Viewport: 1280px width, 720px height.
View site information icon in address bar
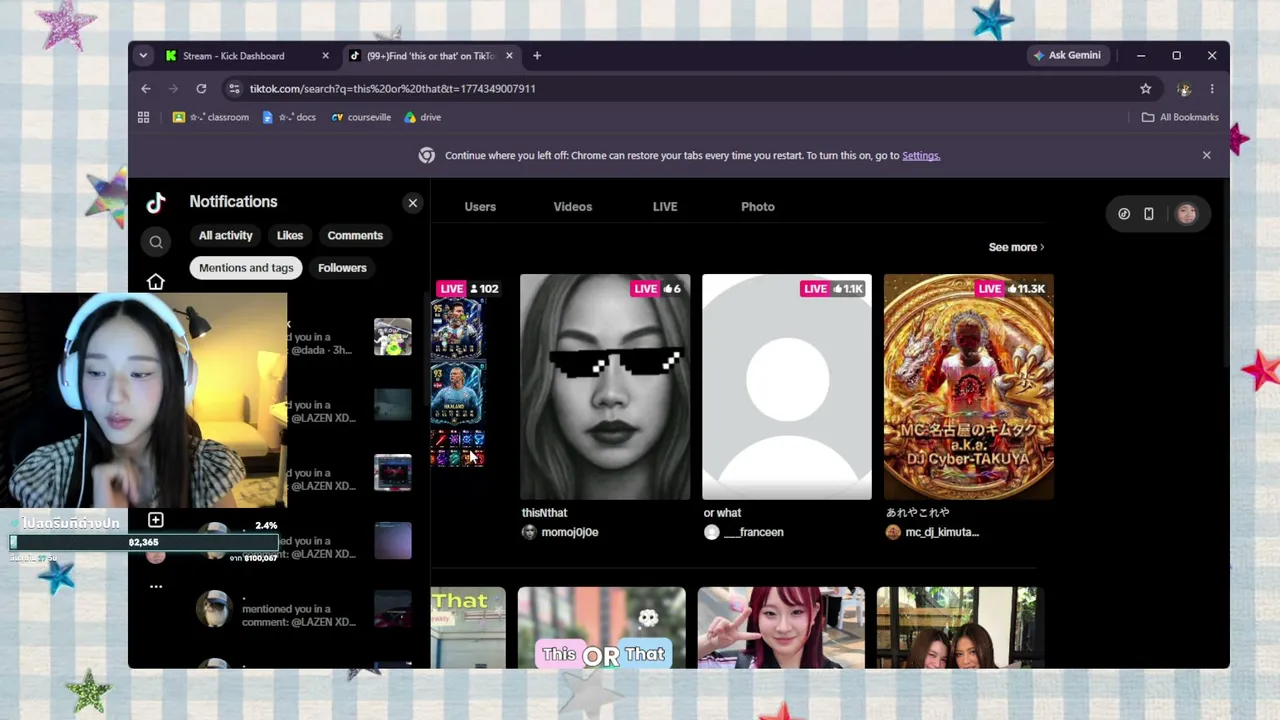pos(234,89)
